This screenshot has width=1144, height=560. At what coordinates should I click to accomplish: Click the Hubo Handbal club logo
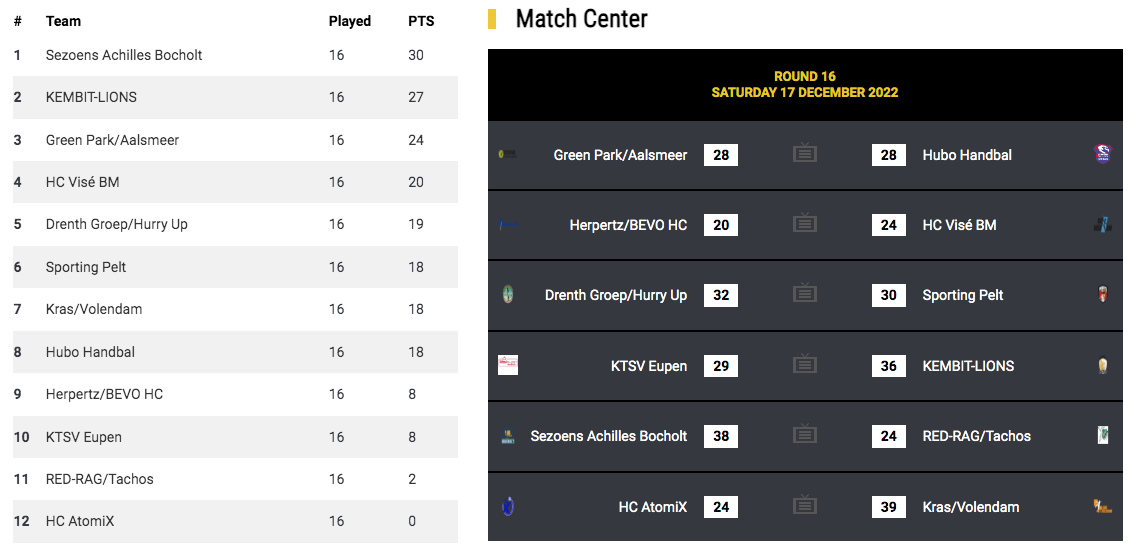point(1102,154)
